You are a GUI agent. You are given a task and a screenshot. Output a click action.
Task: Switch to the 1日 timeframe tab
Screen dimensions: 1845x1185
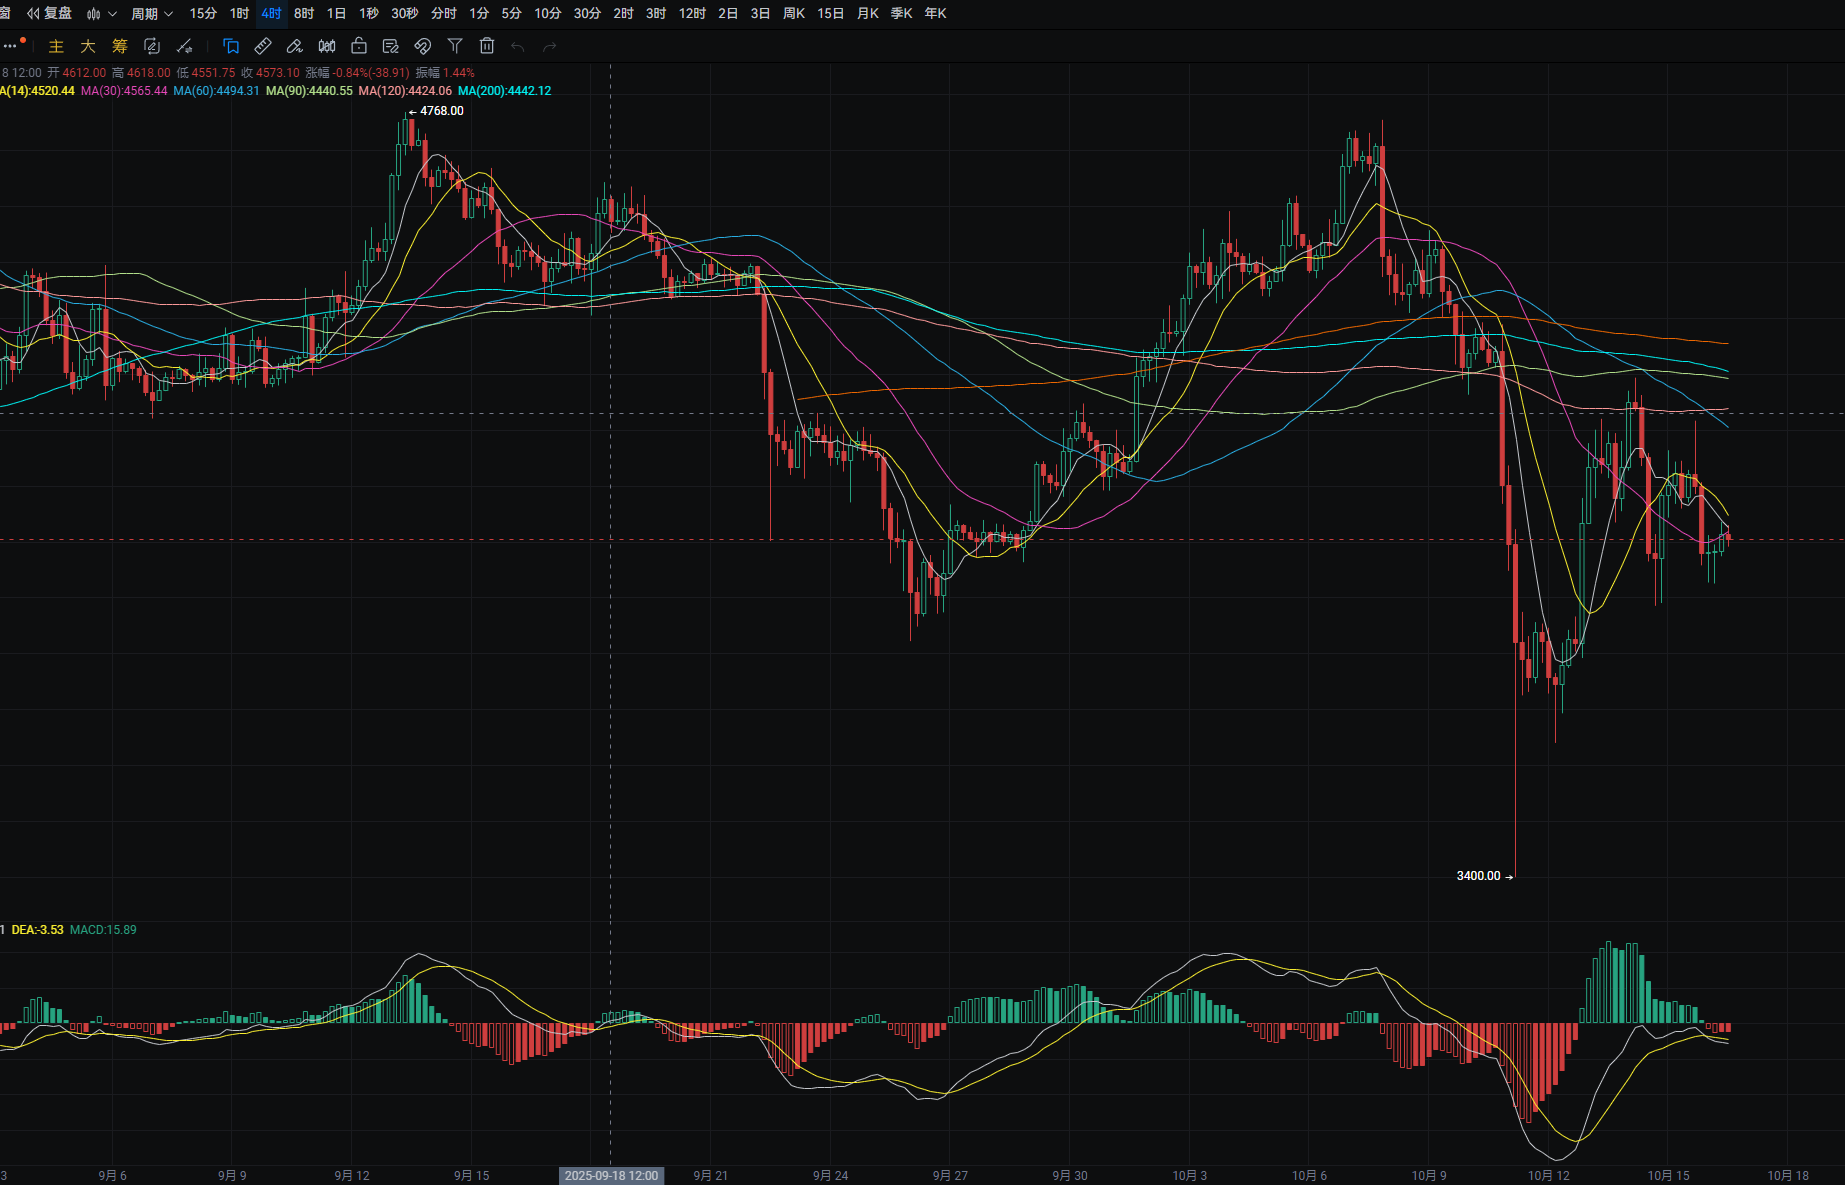(x=336, y=13)
